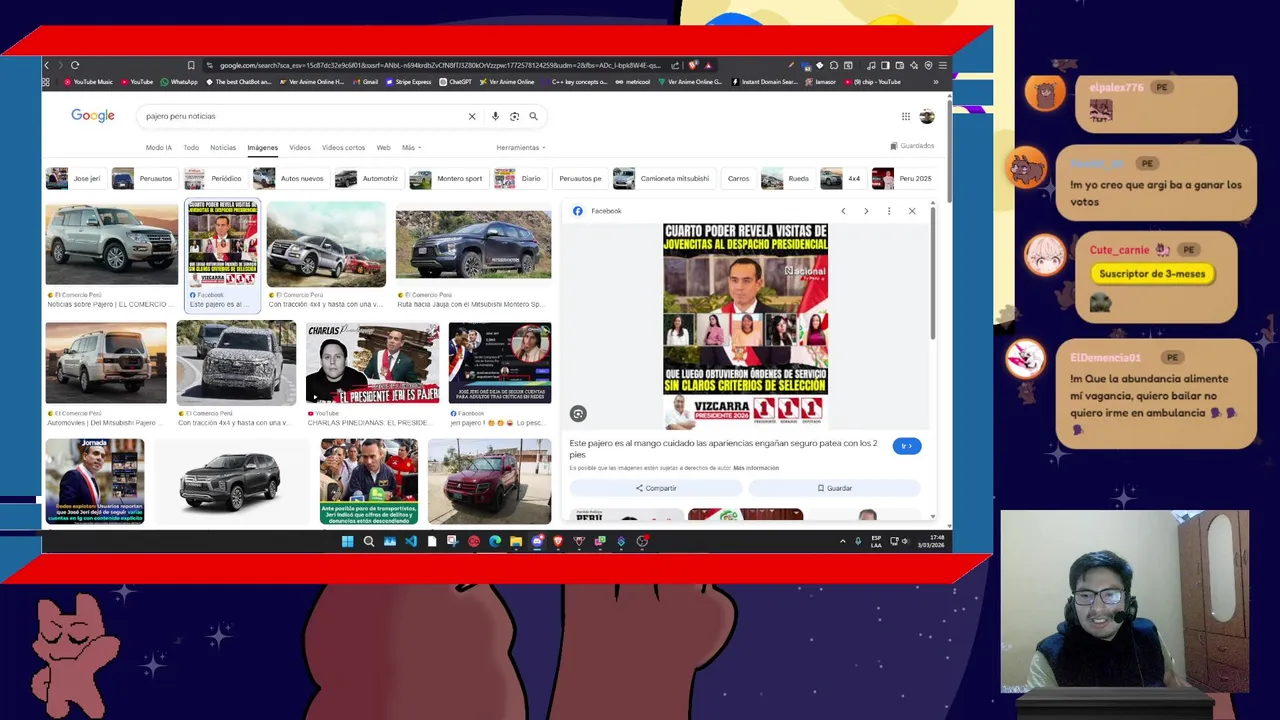Open the Gmail bookmark

365,82
